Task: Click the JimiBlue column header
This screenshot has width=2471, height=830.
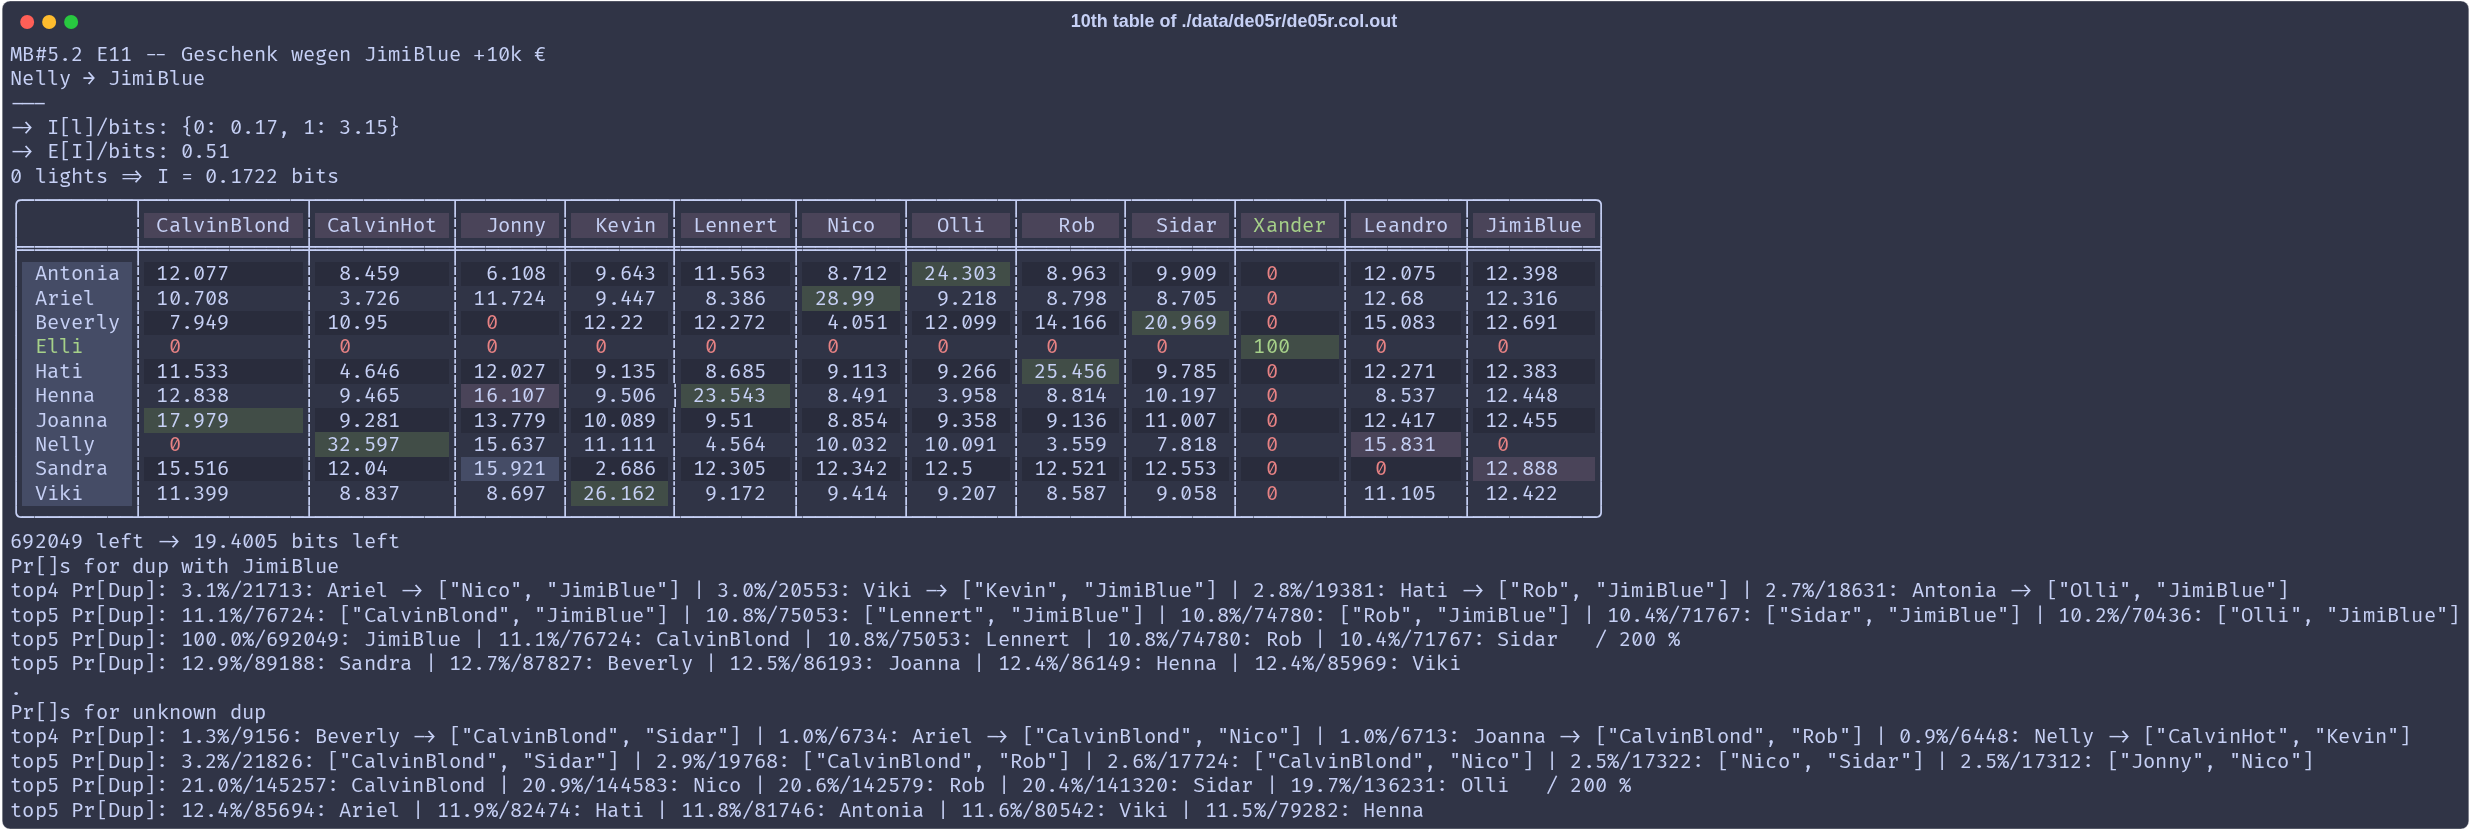Action: point(1532,225)
